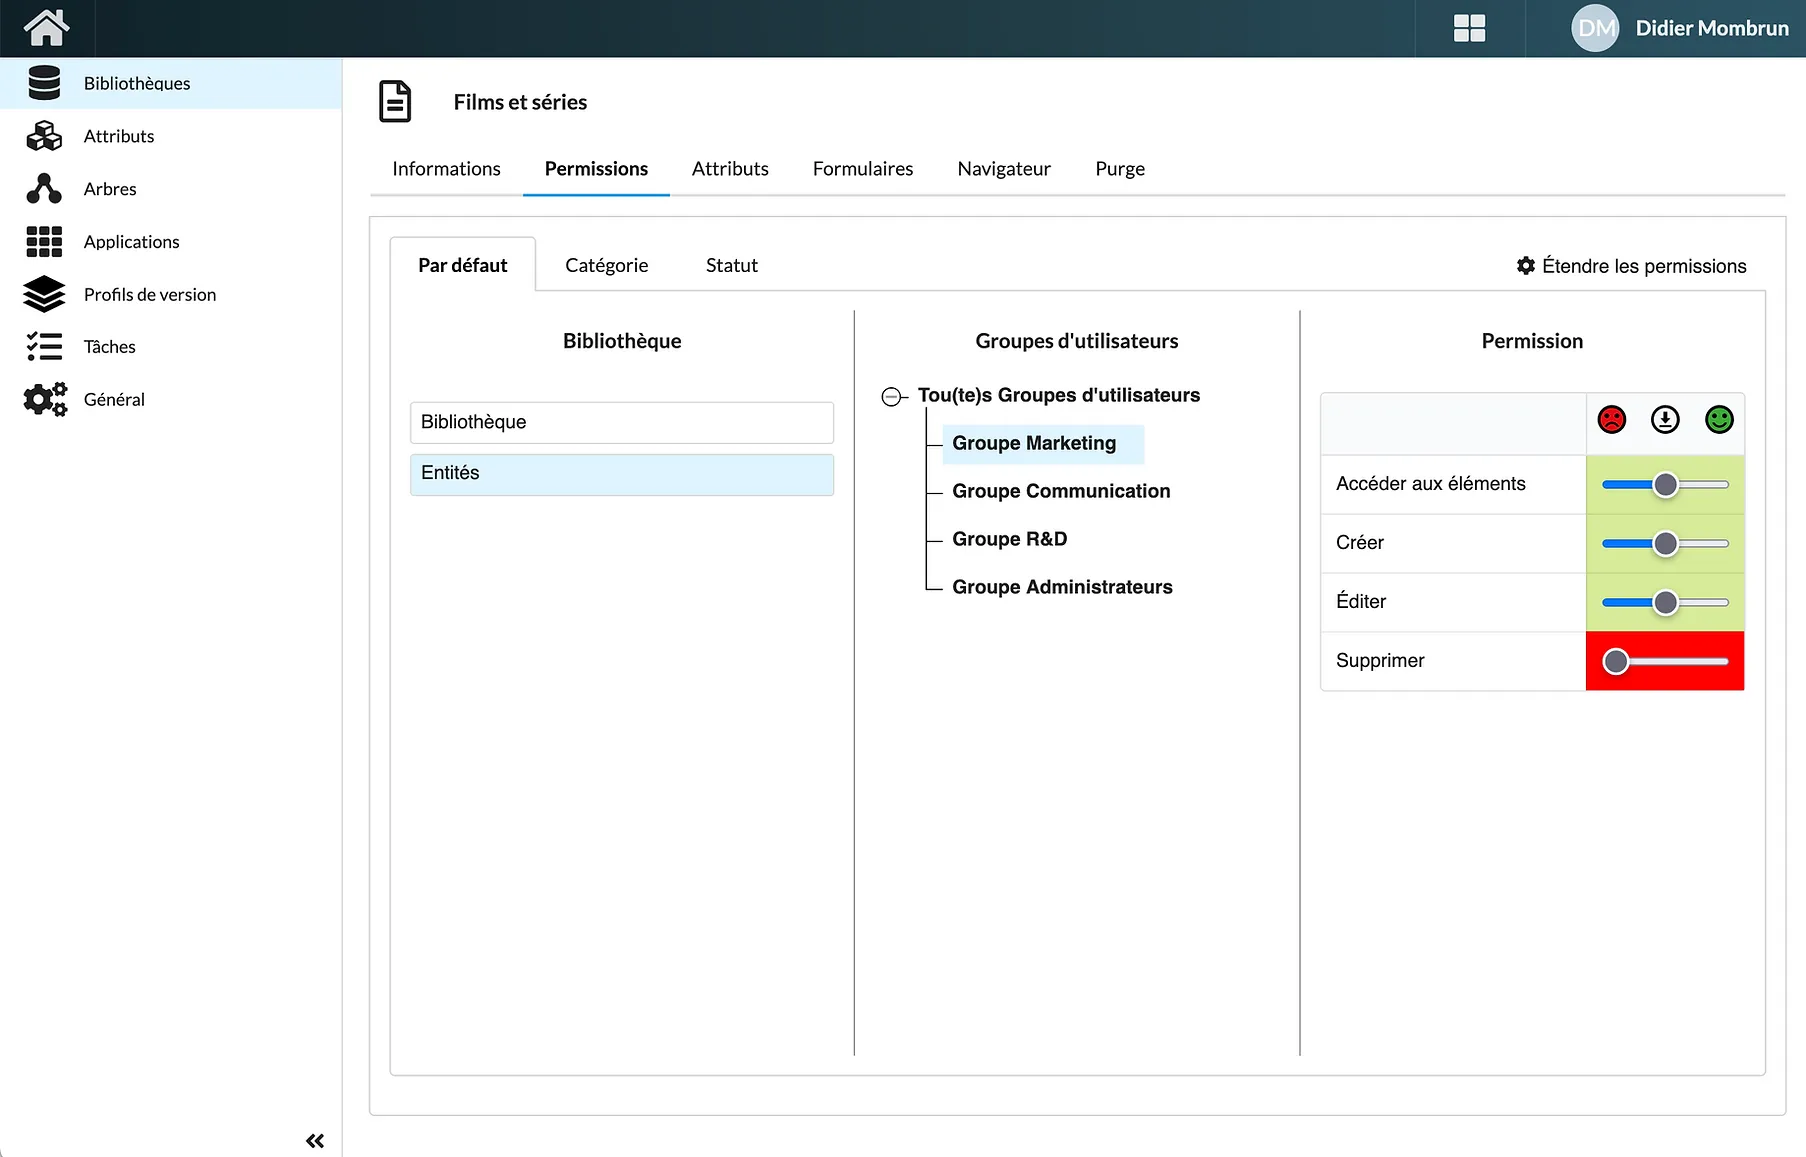Click the Attributs cubes icon
The image size is (1806, 1157).
tap(44, 136)
